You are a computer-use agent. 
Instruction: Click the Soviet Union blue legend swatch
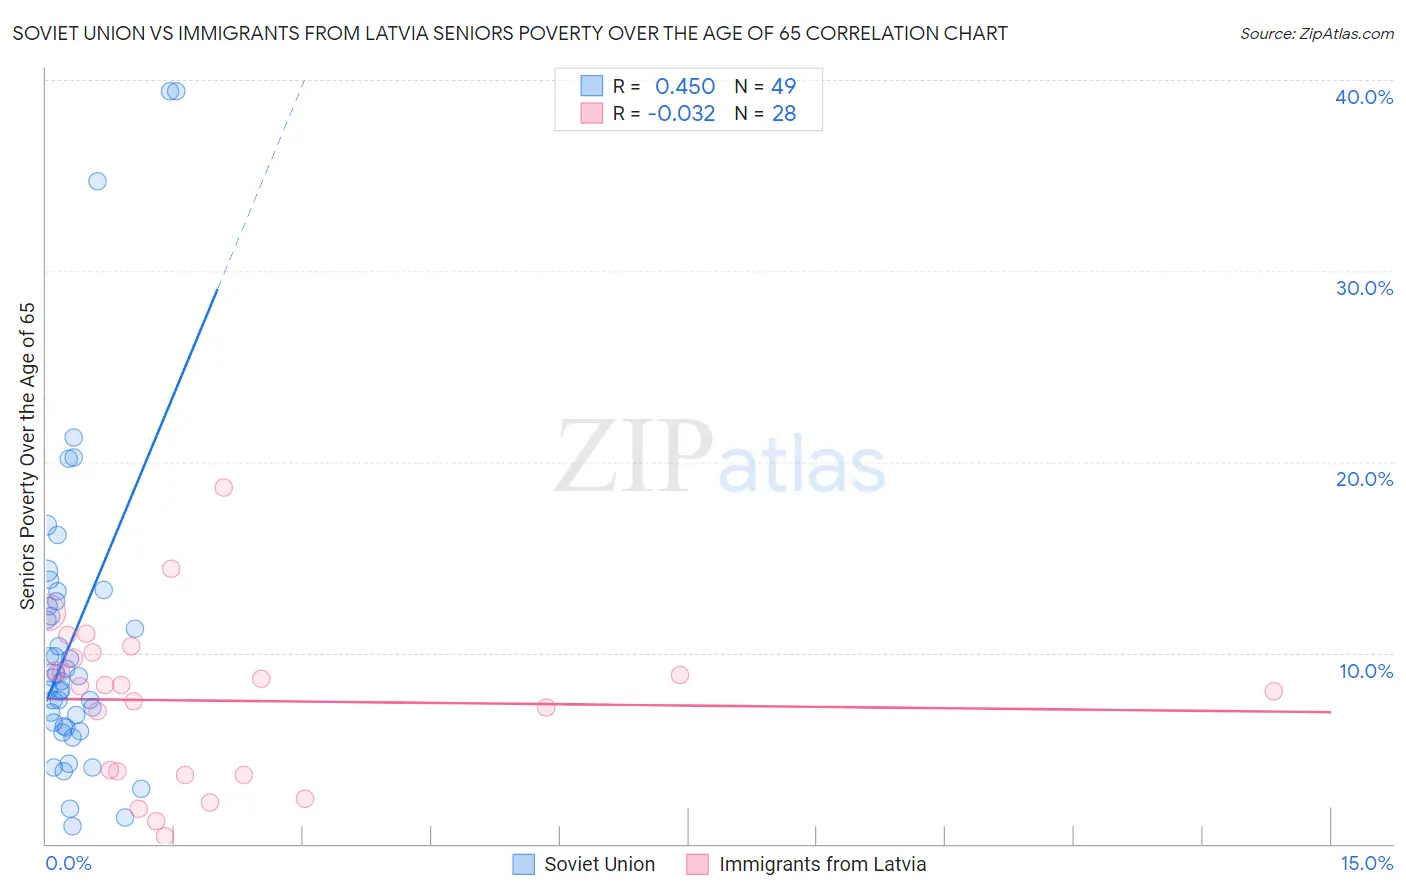click(524, 864)
